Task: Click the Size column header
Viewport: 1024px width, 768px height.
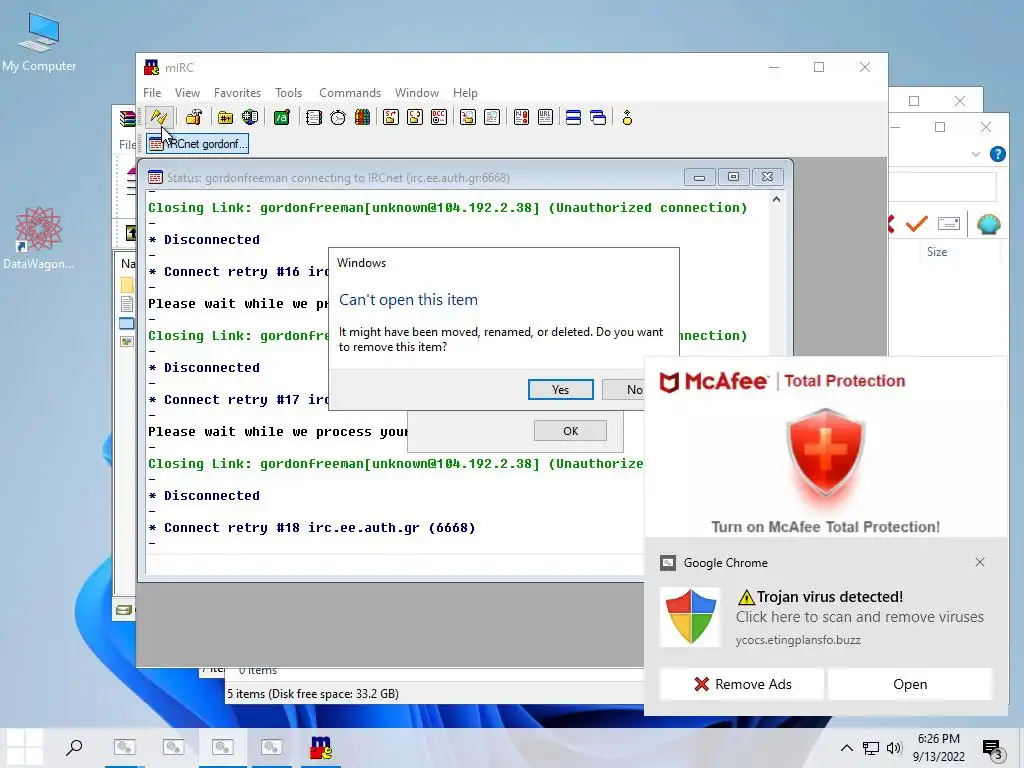Action: 936,251
